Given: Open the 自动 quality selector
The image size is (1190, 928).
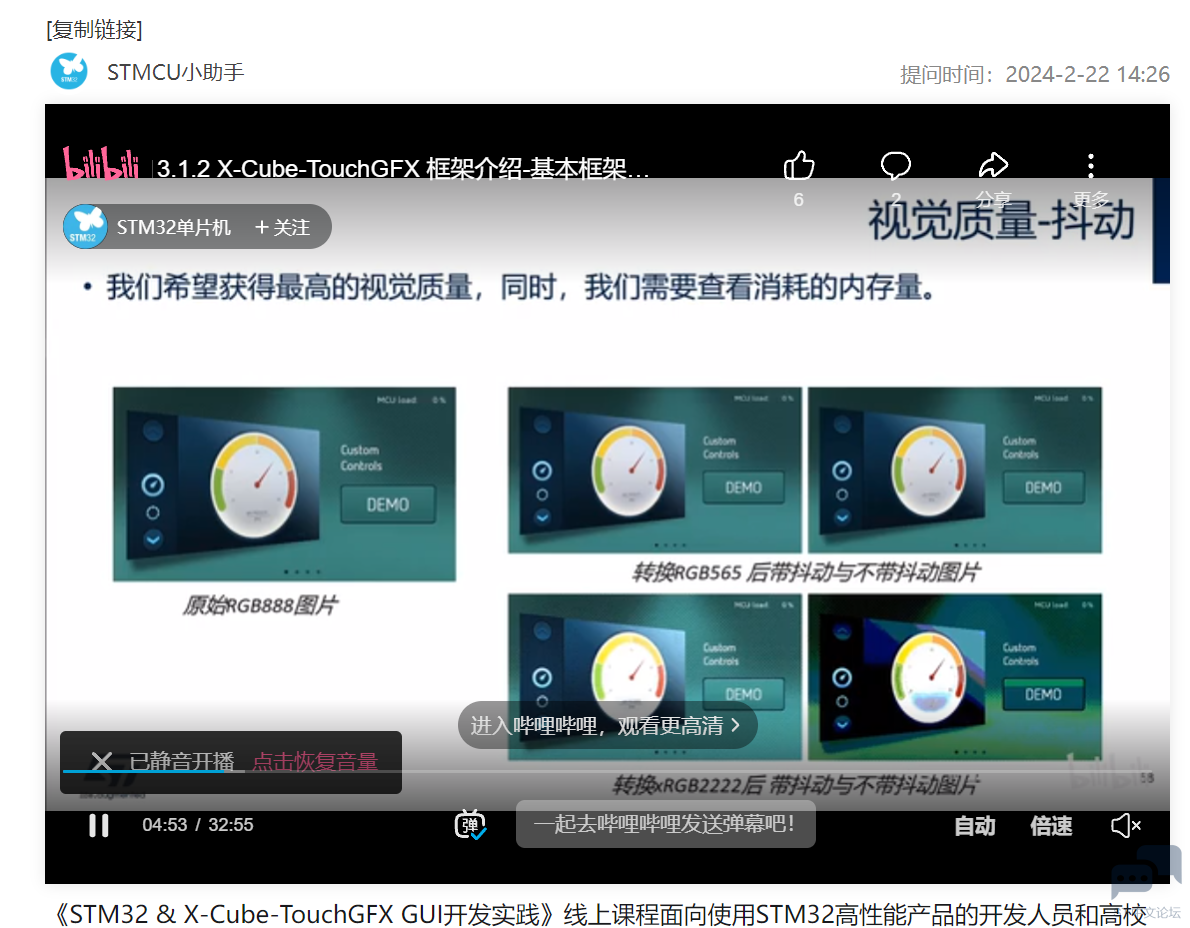Looking at the screenshot, I should pos(974,826).
